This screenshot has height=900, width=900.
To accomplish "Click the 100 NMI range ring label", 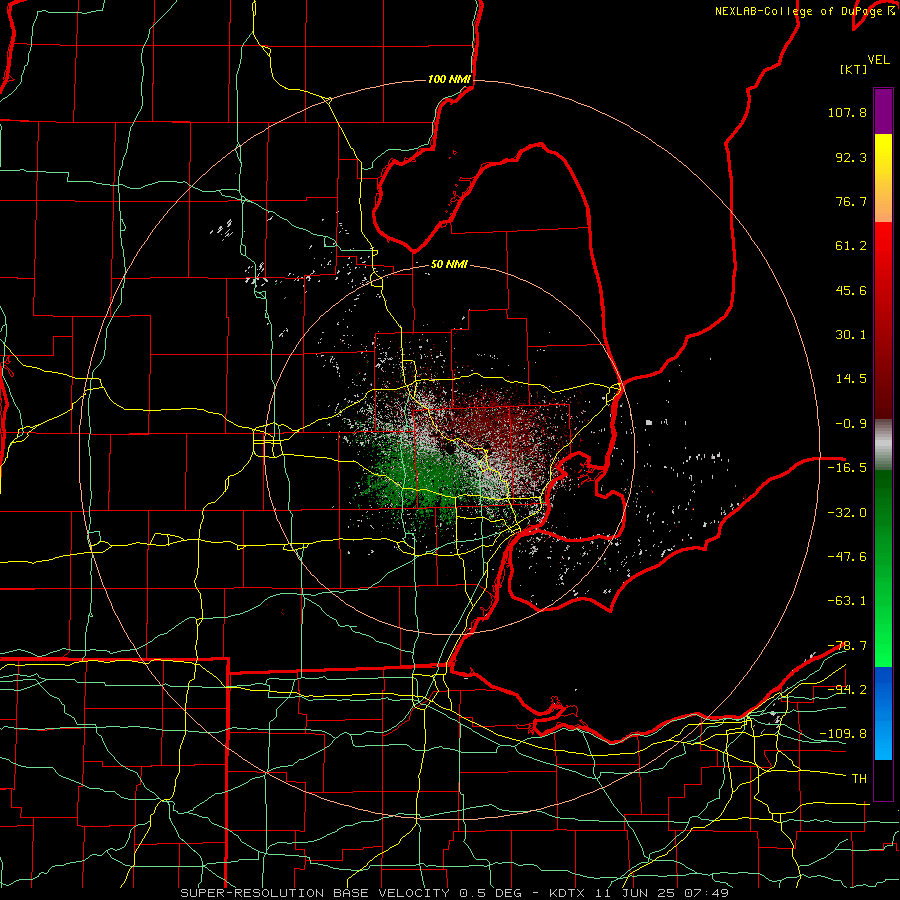I will click(449, 79).
